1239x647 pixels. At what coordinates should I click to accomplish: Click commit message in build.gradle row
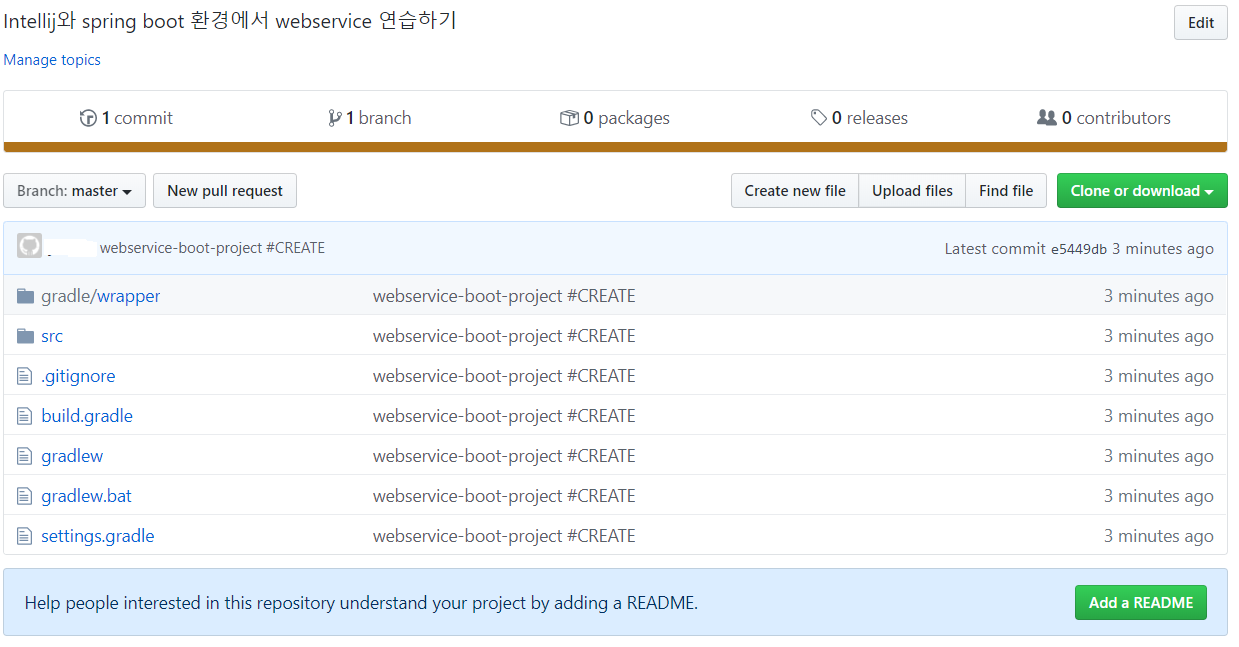point(504,416)
